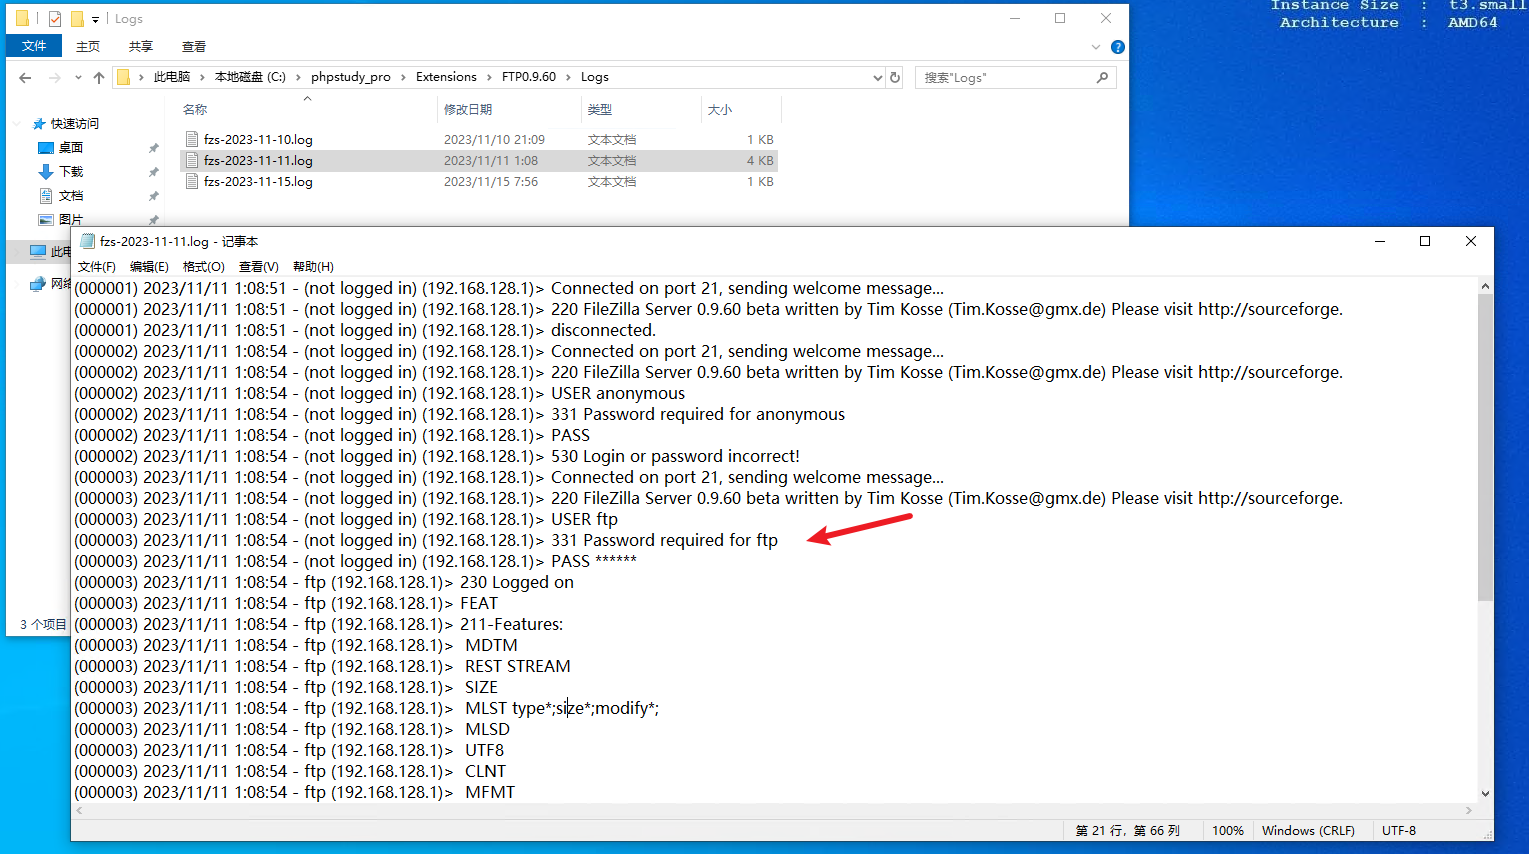Viewport: 1529px width, 854px height.
Task: Open Notepad 编辑(E) menu
Action: (149, 267)
